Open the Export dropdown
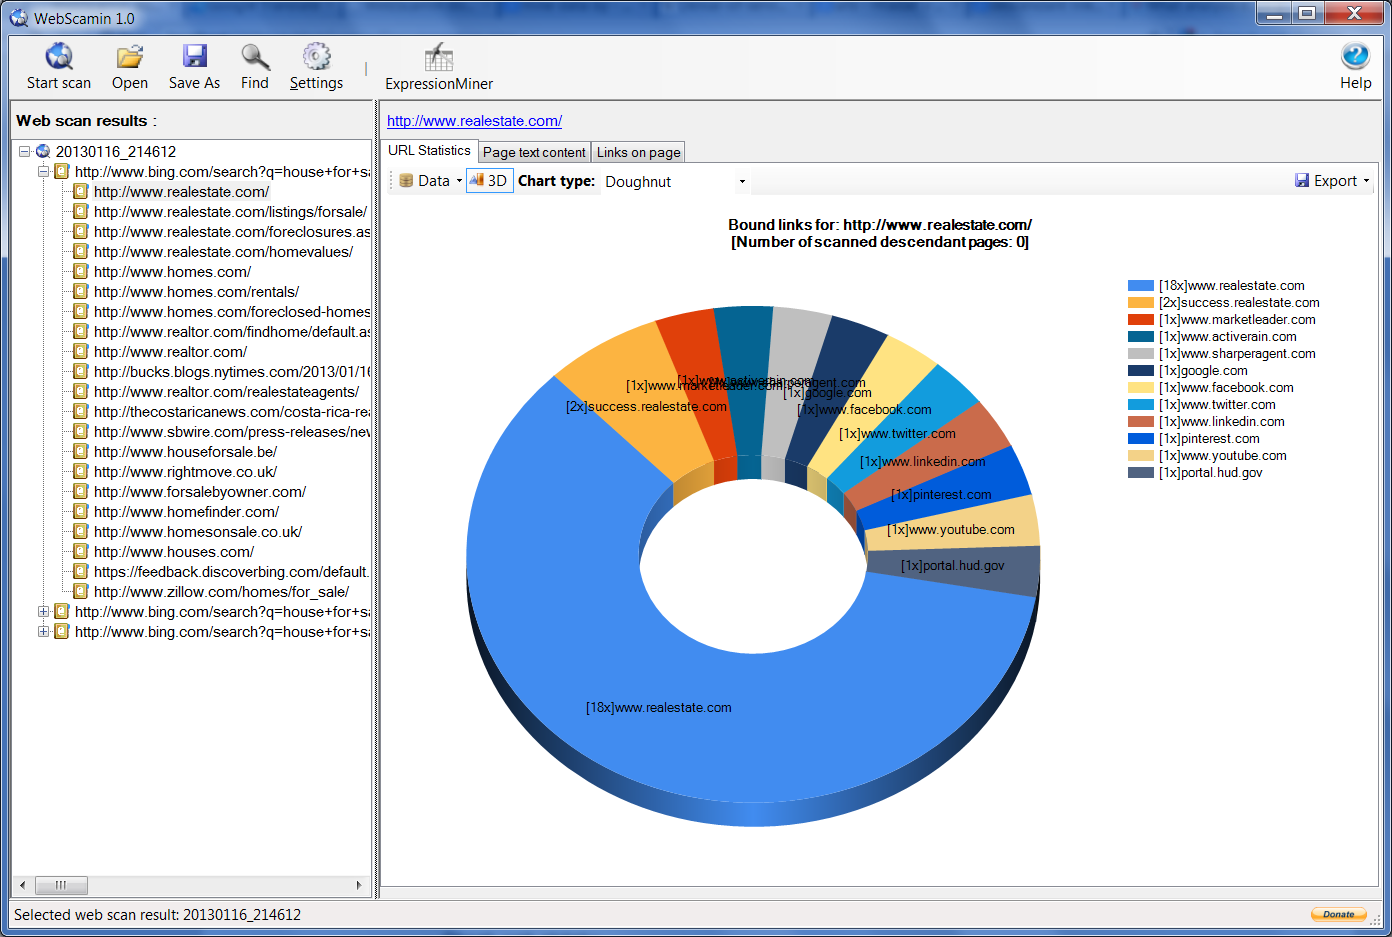This screenshot has width=1392, height=937. (1332, 181)
